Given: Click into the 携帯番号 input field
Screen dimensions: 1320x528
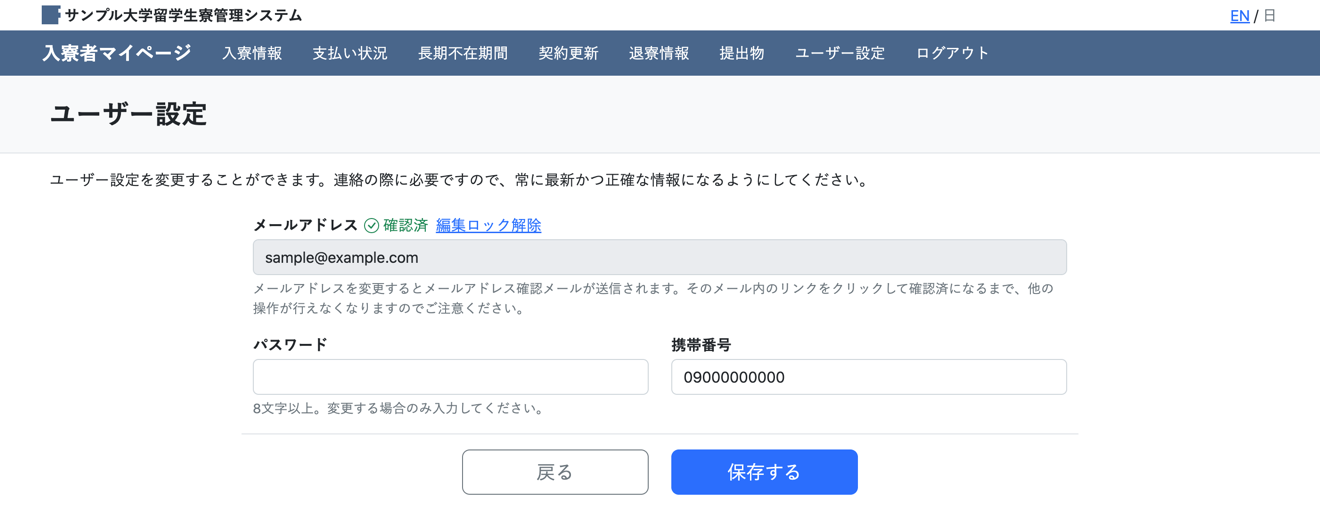Looking at the screenshot, I should click(x=868, y=377).
